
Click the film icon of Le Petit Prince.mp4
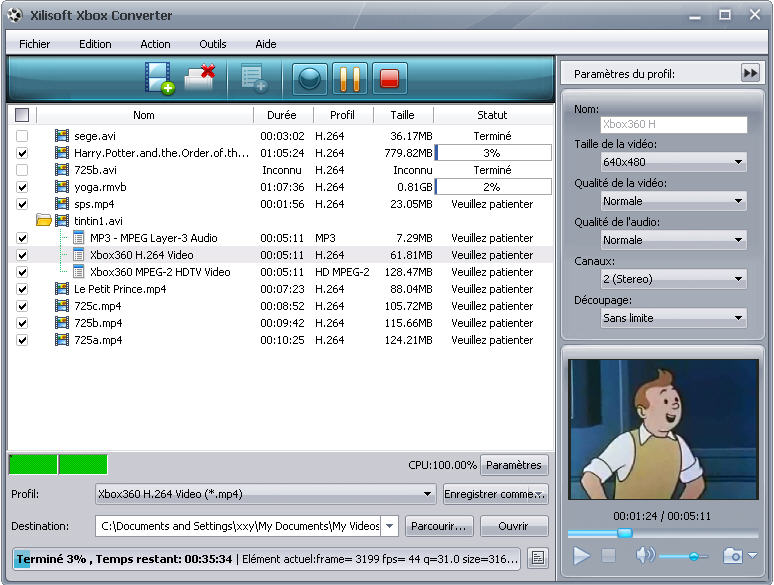62,289
